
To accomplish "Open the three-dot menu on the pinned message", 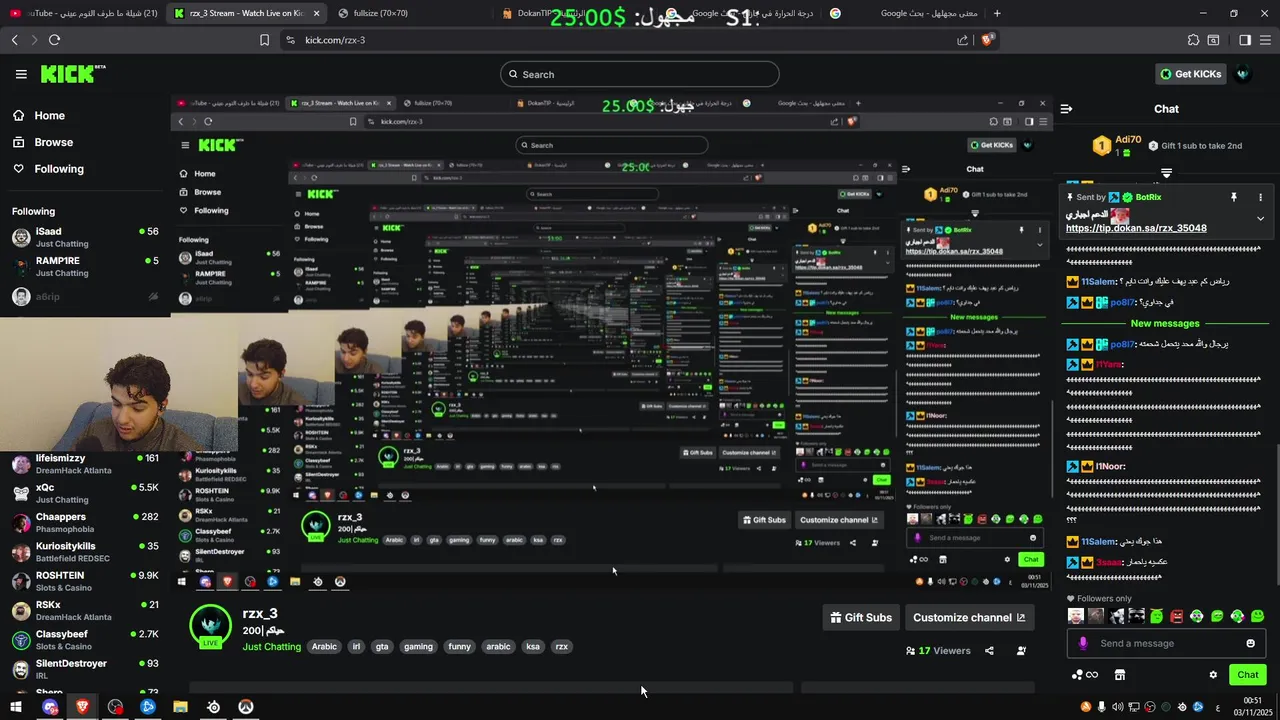I will tap(1260, 198).
